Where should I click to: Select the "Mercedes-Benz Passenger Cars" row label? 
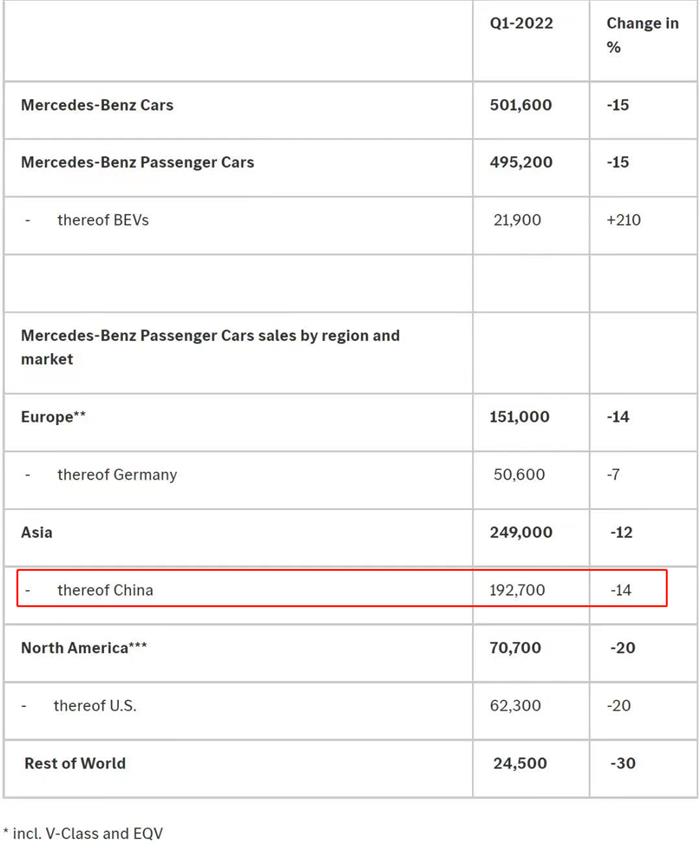click(137, 162)
